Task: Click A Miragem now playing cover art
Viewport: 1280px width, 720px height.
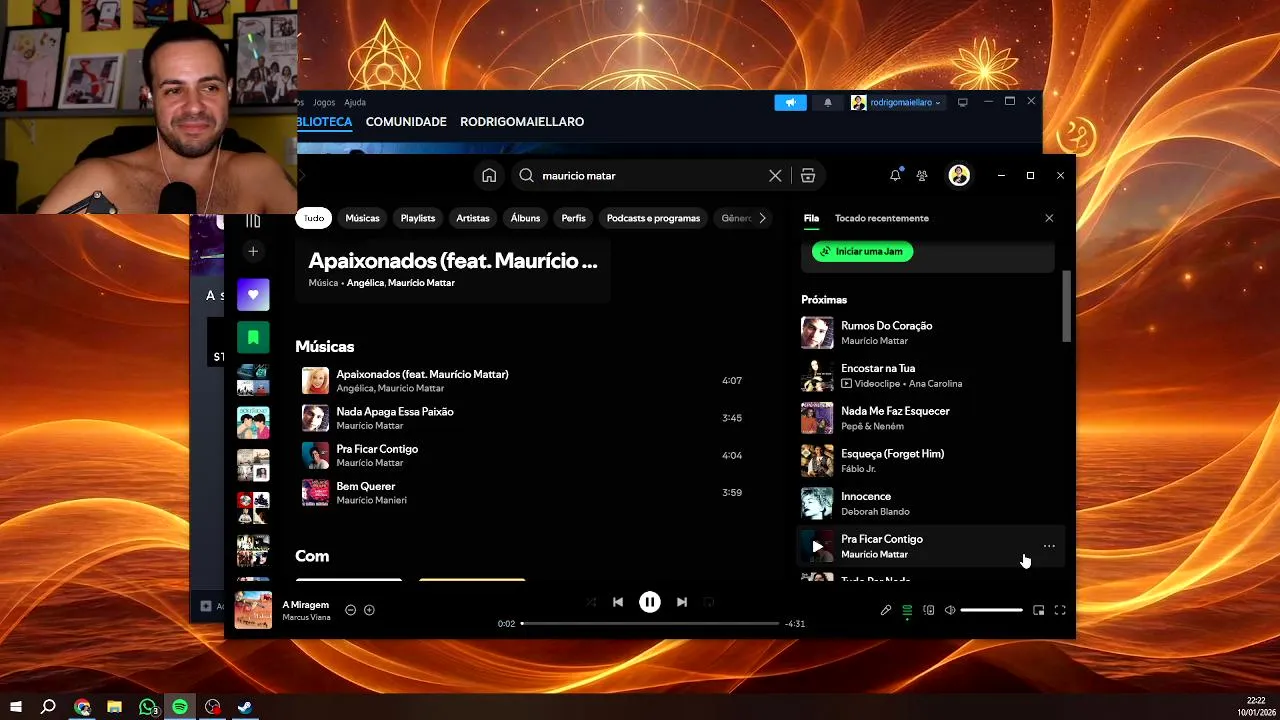Action: click(253, 610)
